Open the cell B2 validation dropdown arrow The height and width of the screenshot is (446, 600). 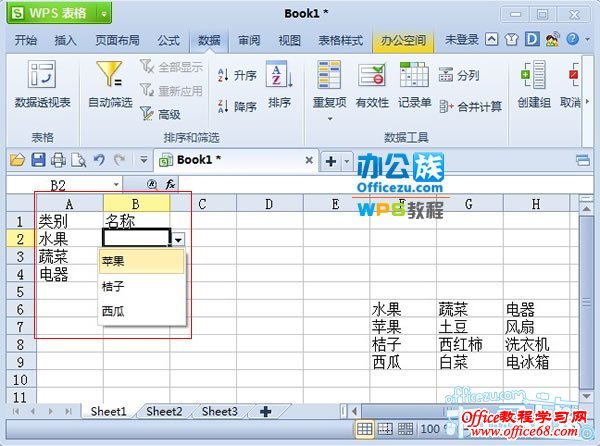[x=178, y=240]
